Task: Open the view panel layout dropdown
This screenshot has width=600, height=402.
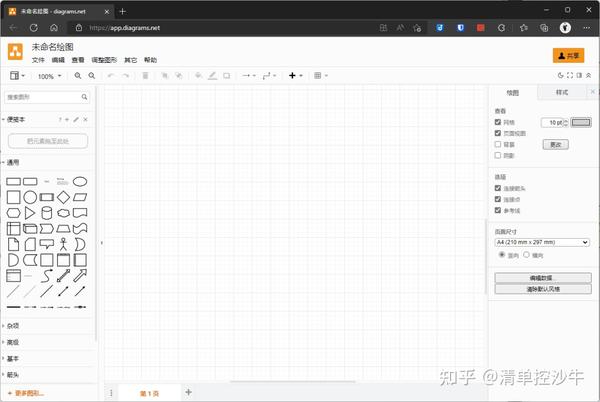Action: pyautogui.click(x=17, y=76)
